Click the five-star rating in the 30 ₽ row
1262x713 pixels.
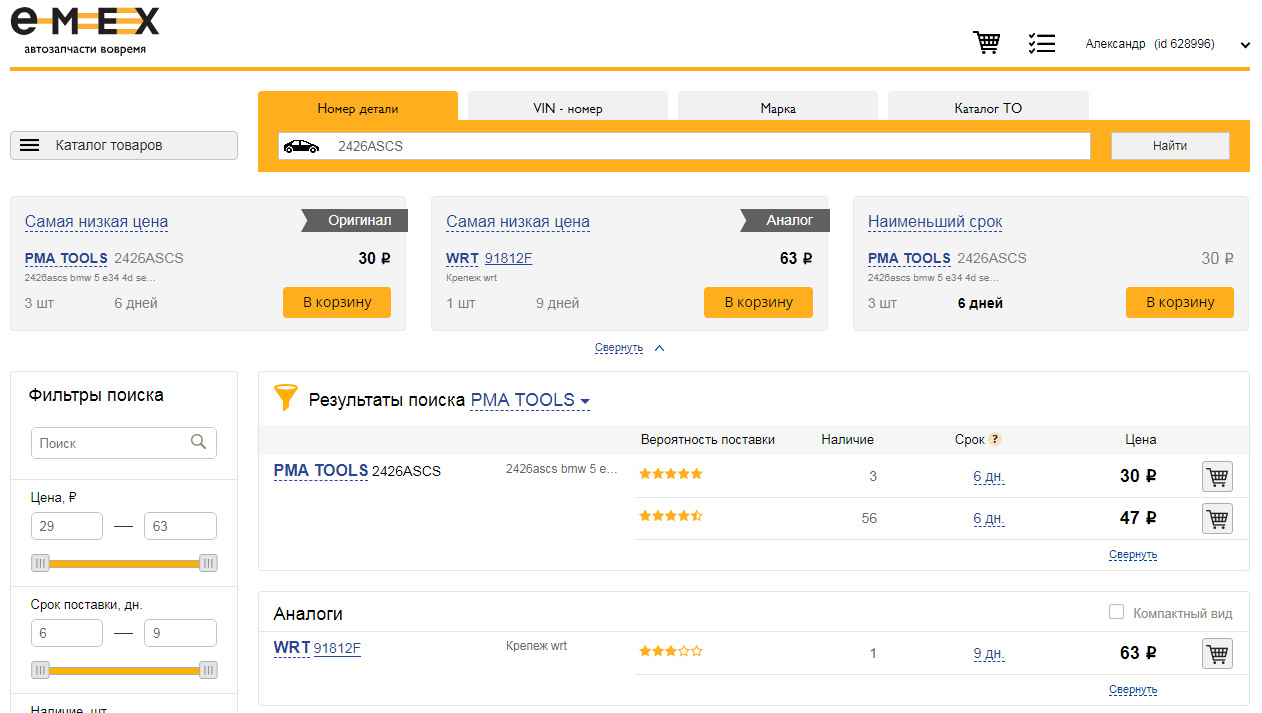coord(671,474)
